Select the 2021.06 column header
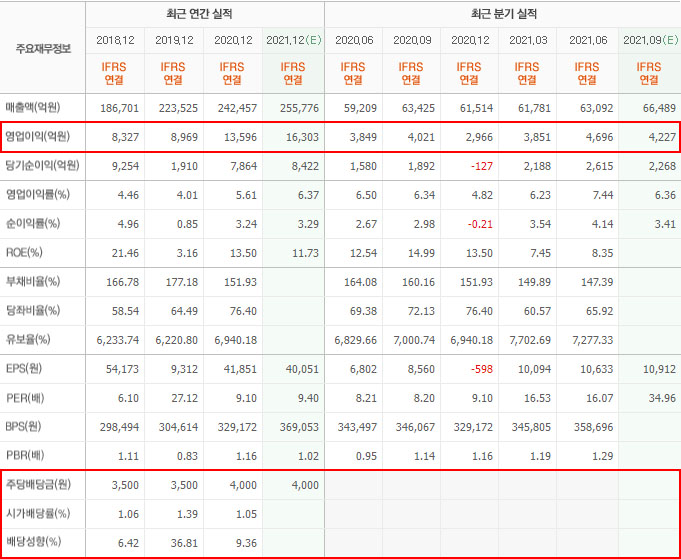 588,40
